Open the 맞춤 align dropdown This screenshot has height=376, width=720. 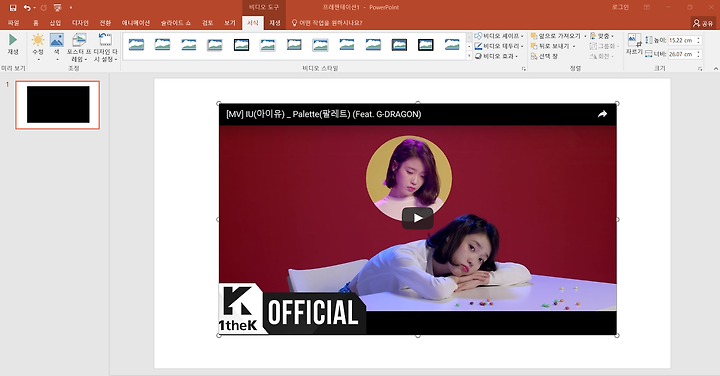point(602,36)
